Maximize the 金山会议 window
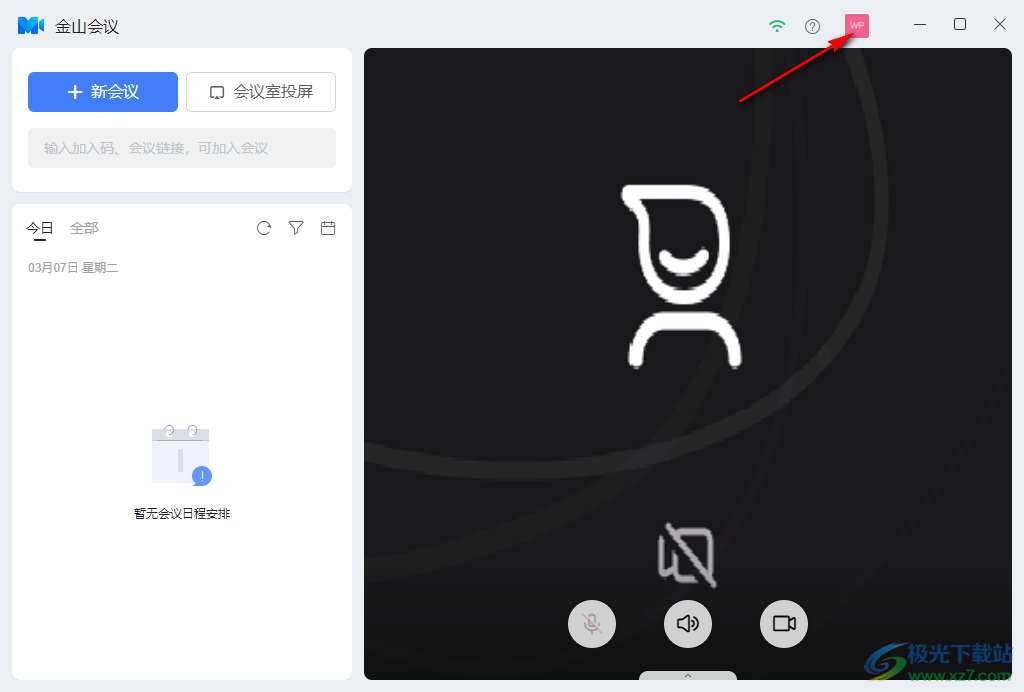Screen dimensions: 1024x692 tap(960, 25)
